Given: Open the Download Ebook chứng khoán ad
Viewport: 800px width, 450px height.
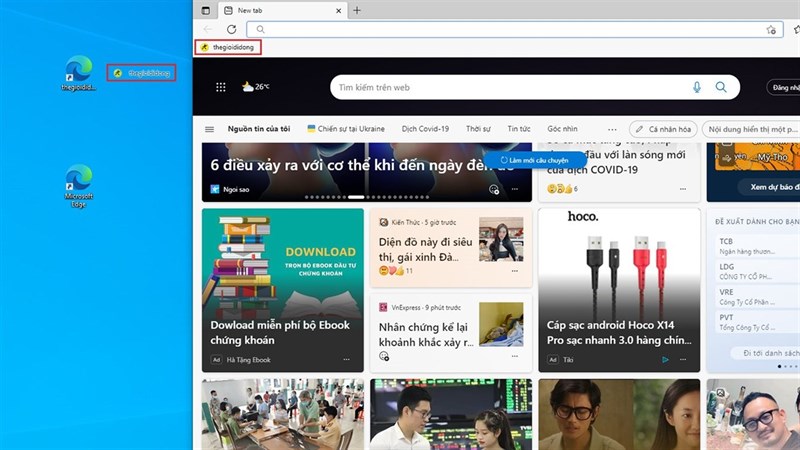Looking at the screenshot, I should 283,290.
